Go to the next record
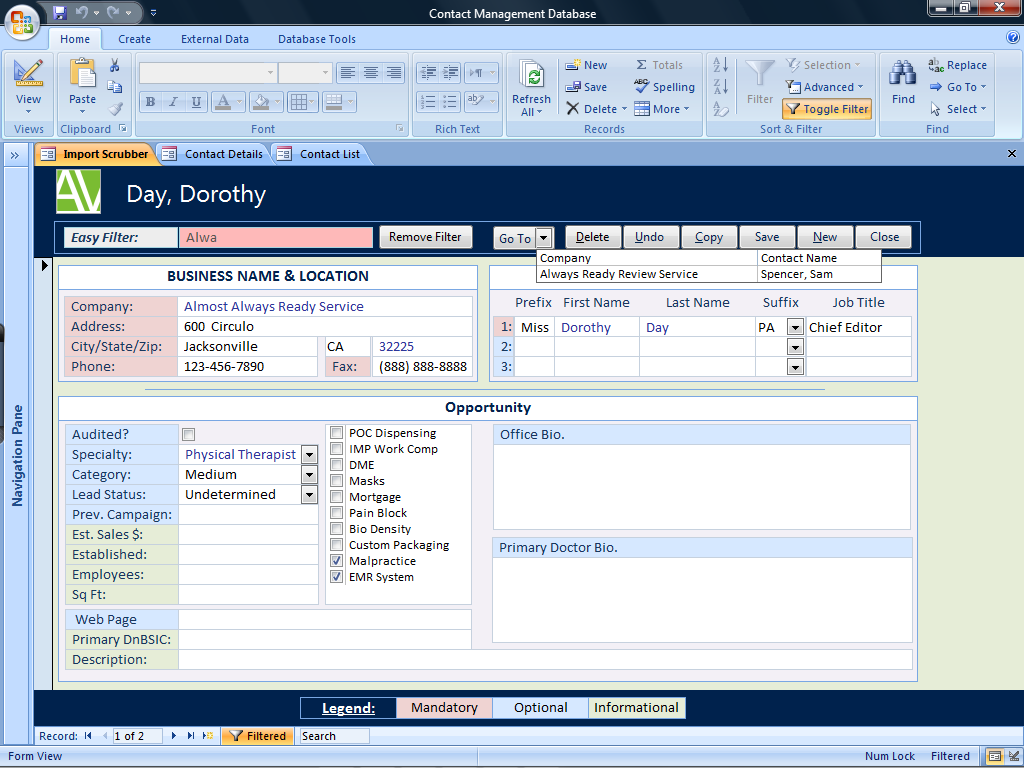The image size is (1024, 768). pyautogui.click(x=174, y=736)
